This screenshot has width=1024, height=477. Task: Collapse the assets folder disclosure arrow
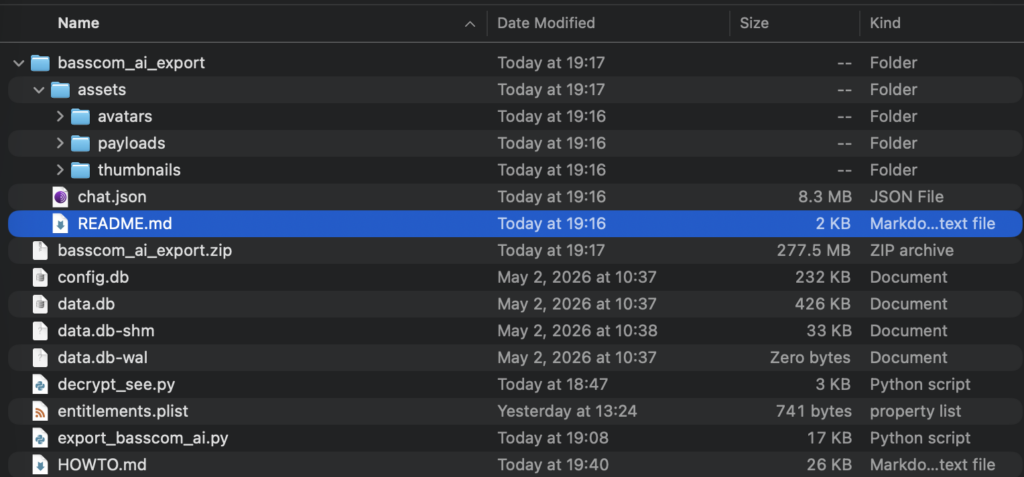(39, 90)
